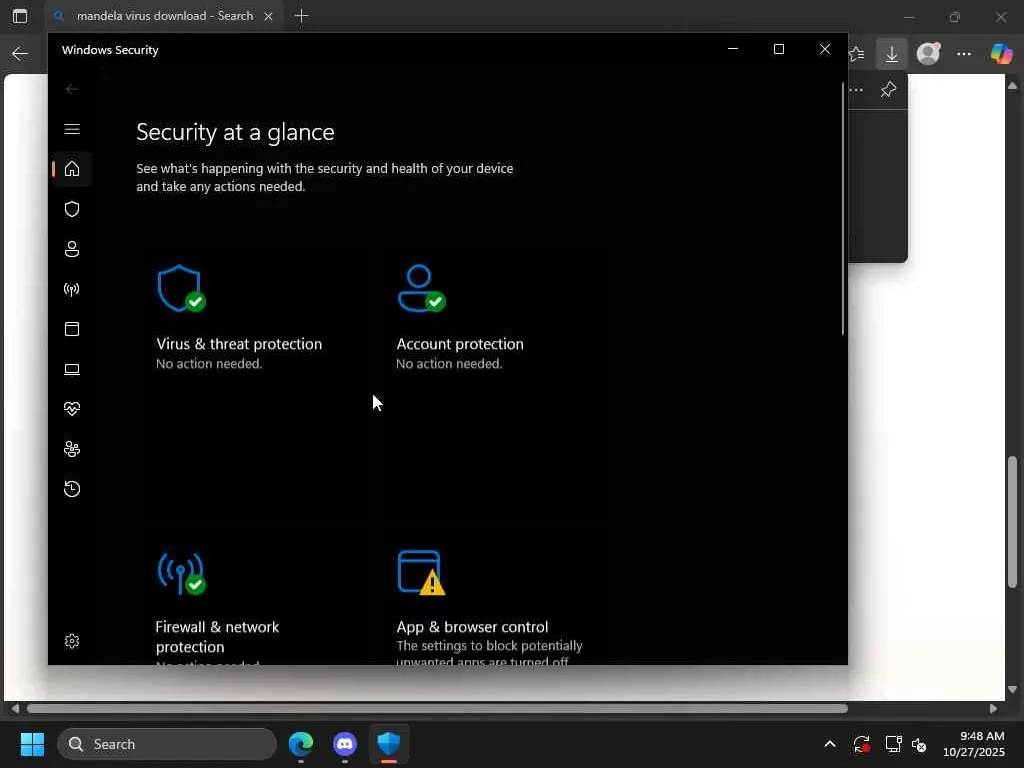Click network display tray icon
The height and width of the screenshot is (768, 1024).
click(x=893, y=744)
